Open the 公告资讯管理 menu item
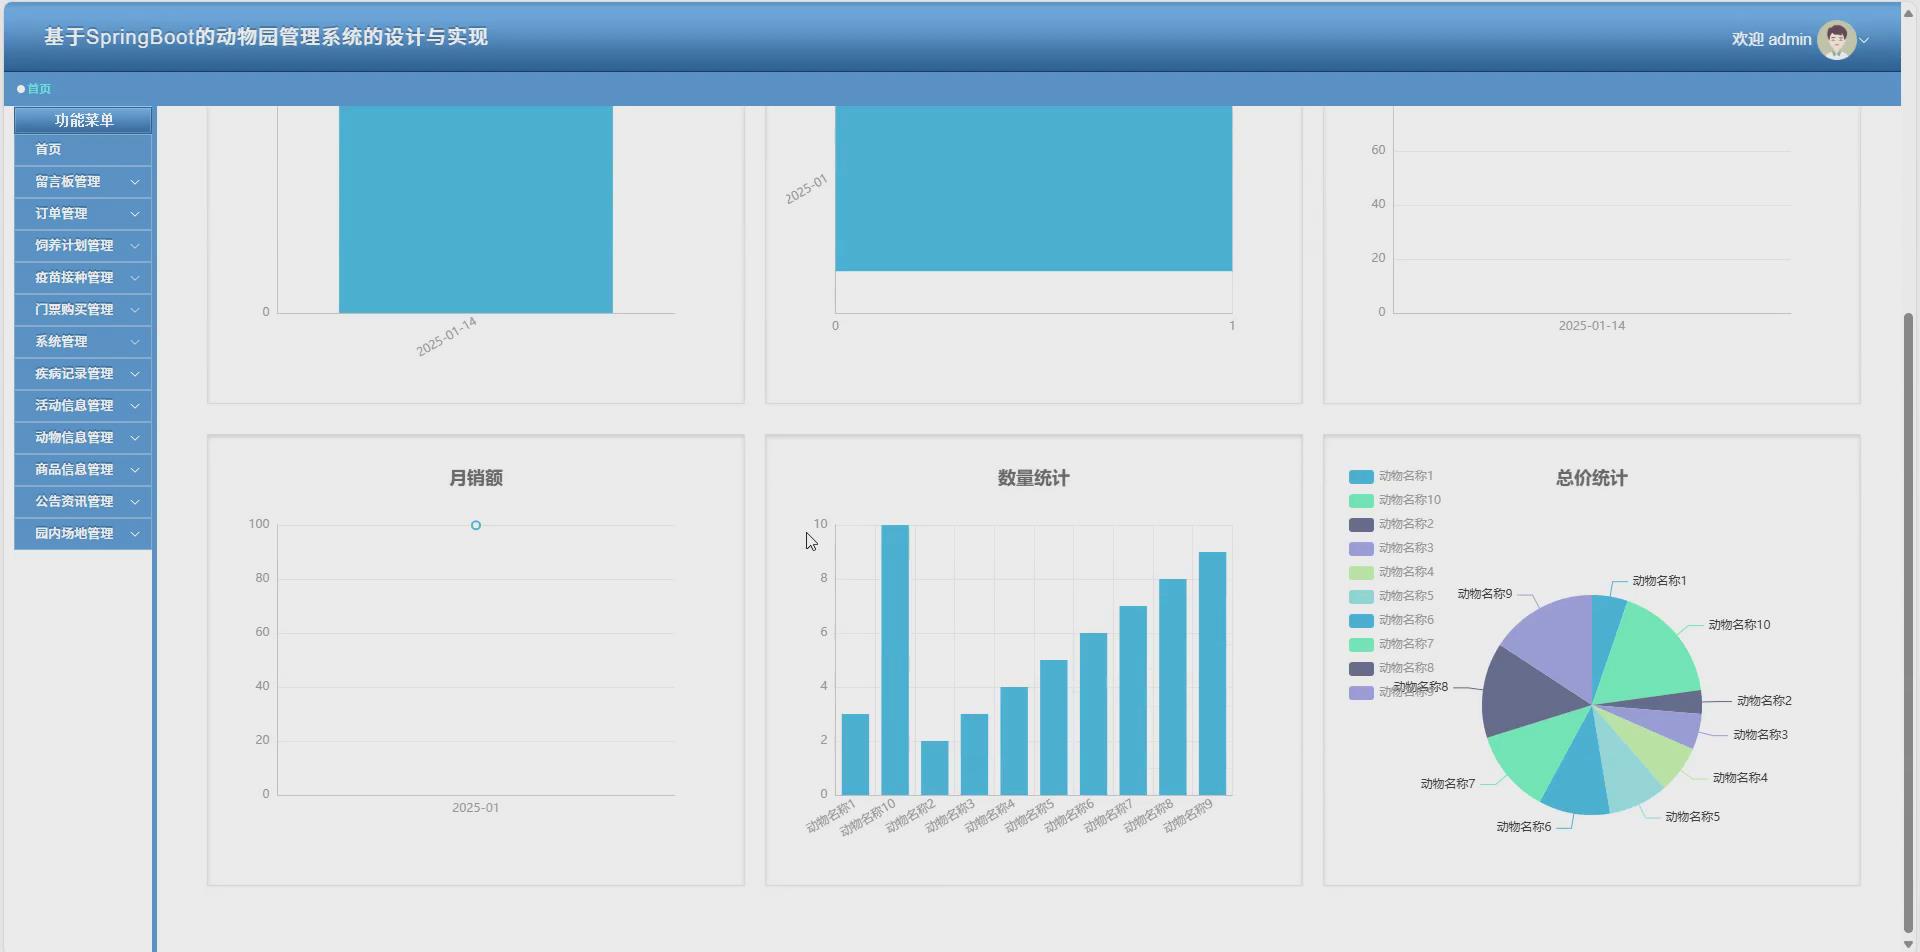Image resolution: width=1920 pixels, height=952 pixels. coord(83,501)
